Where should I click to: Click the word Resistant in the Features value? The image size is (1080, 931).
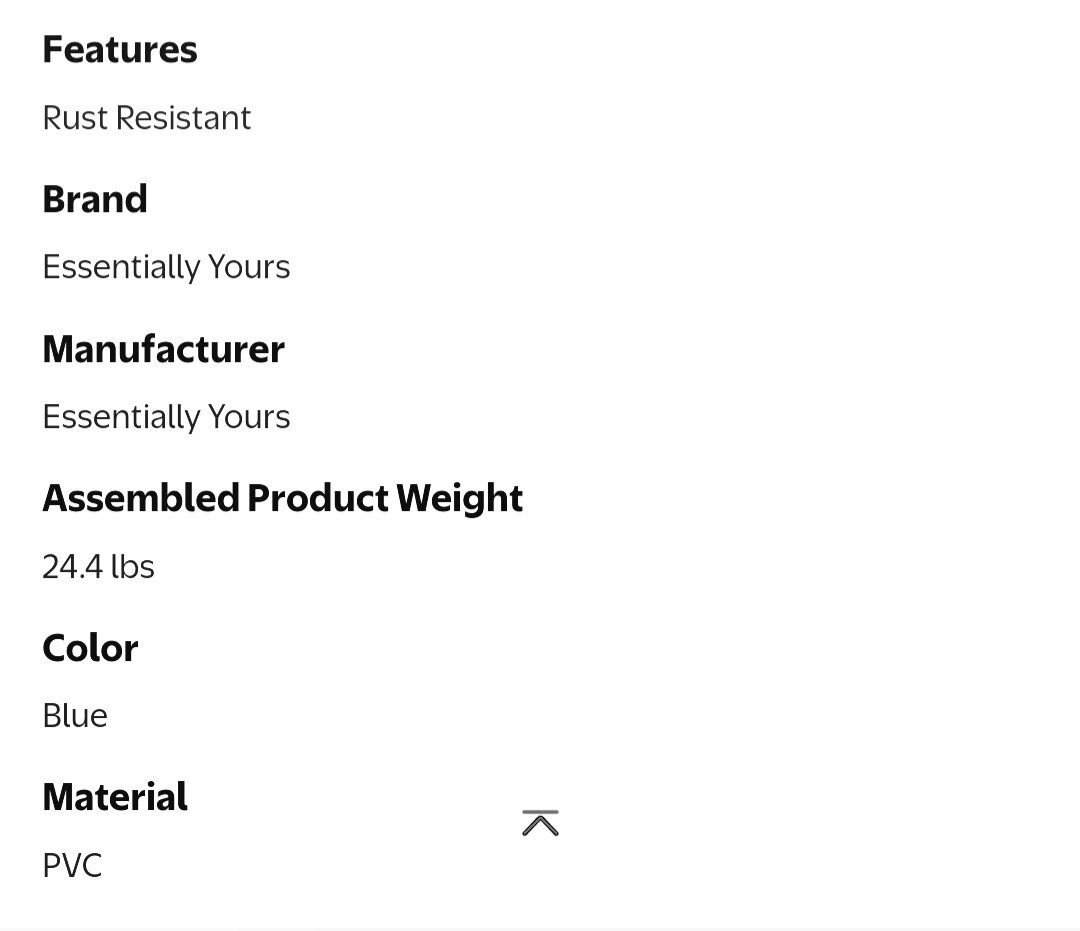tap(183, 118)
